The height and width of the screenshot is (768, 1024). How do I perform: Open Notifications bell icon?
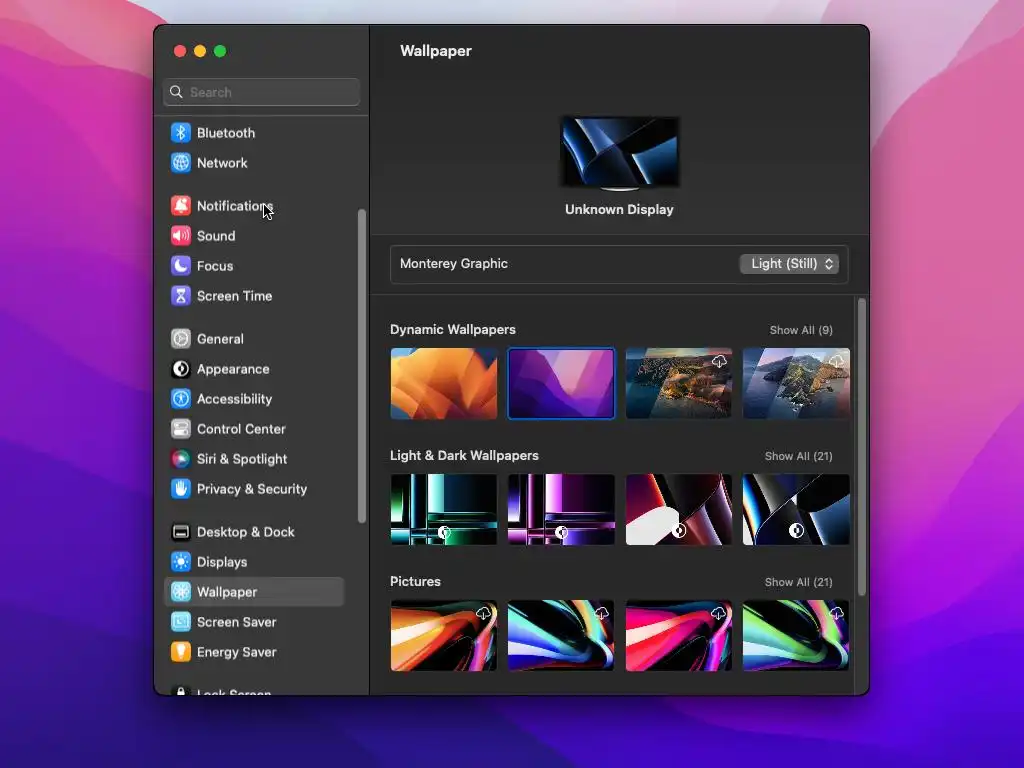pyautogui.click(x=181, y=206)
